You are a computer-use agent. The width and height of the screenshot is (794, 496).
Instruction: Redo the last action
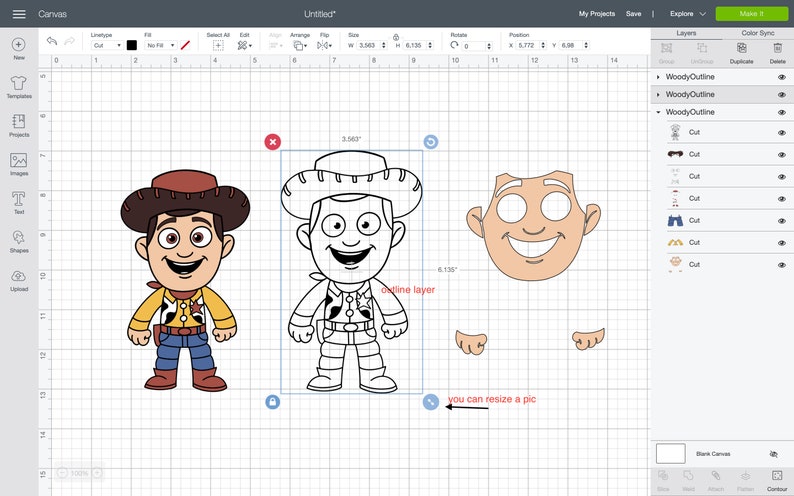(x=70, y=41)
